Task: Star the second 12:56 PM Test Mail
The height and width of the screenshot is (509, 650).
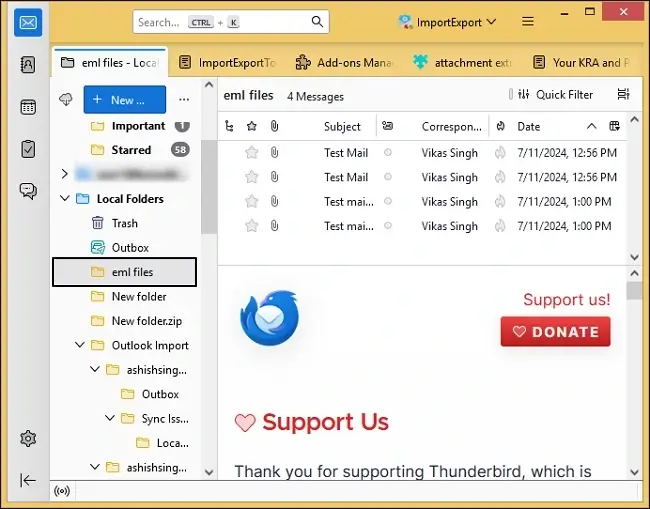Action: point(252,177)
